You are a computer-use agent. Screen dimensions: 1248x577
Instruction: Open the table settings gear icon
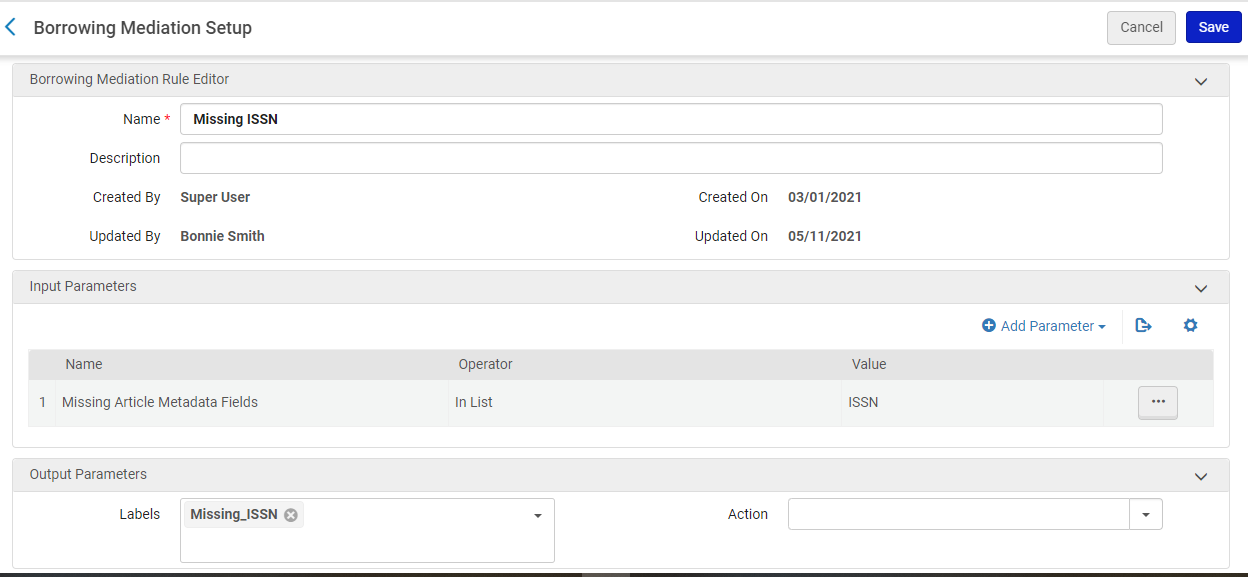click(1190, 325)
